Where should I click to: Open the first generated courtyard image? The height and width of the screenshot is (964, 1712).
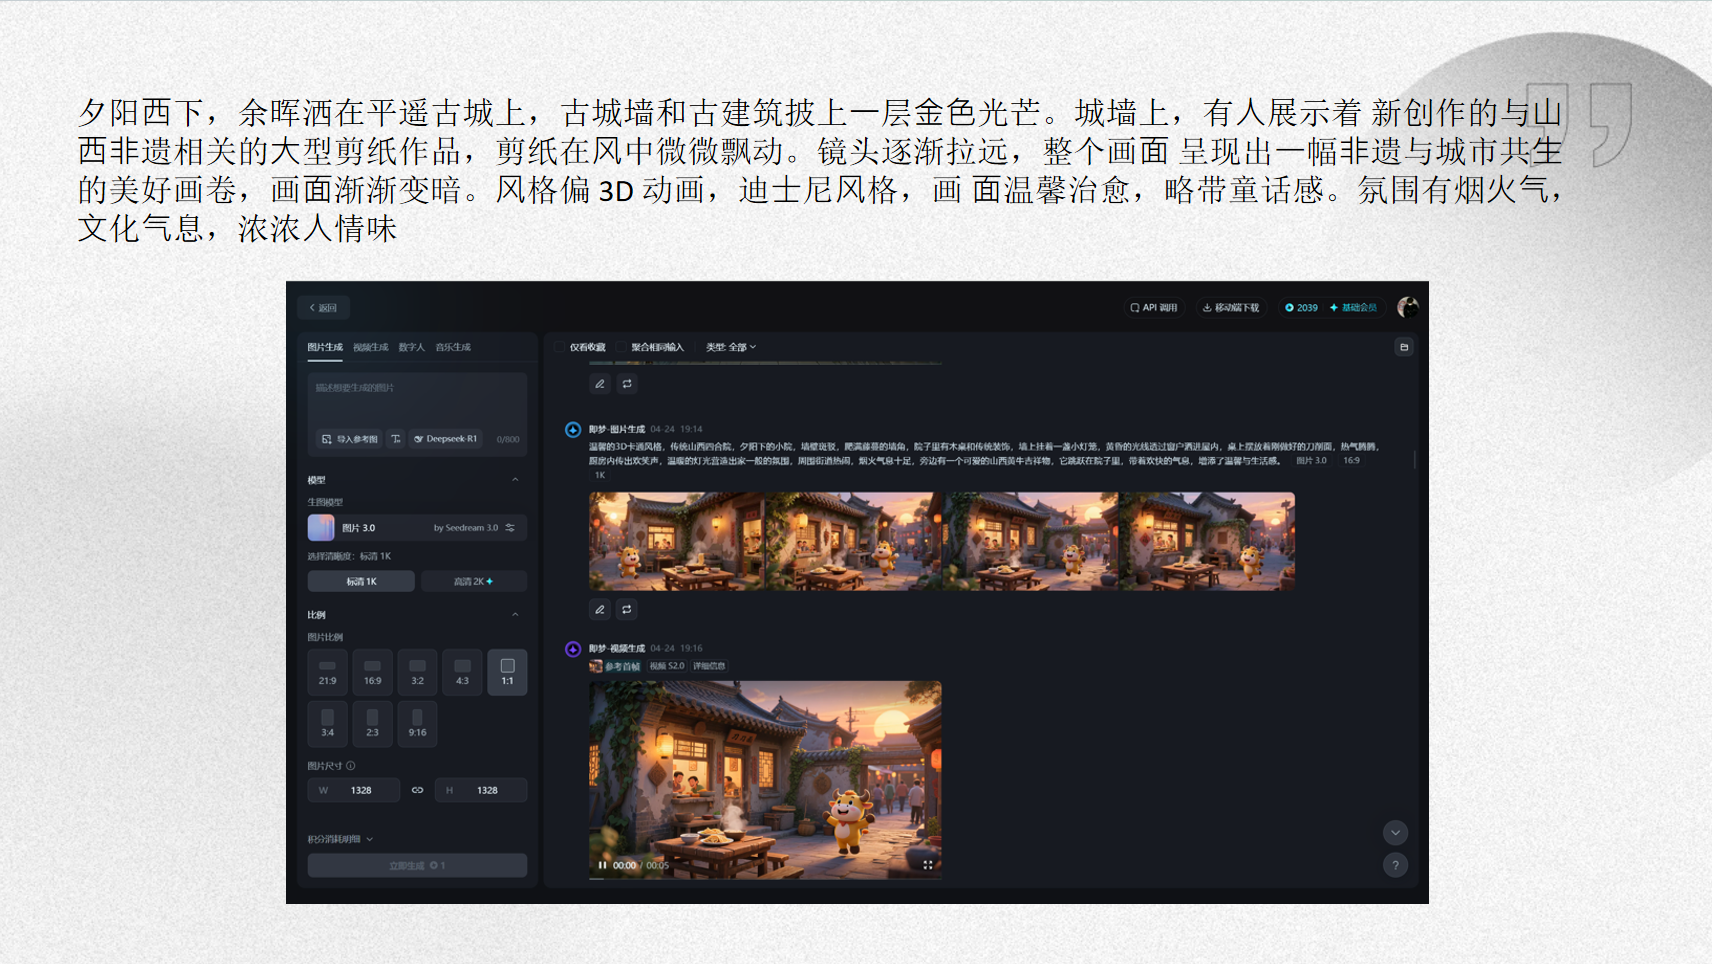click(x=677, y=541)
